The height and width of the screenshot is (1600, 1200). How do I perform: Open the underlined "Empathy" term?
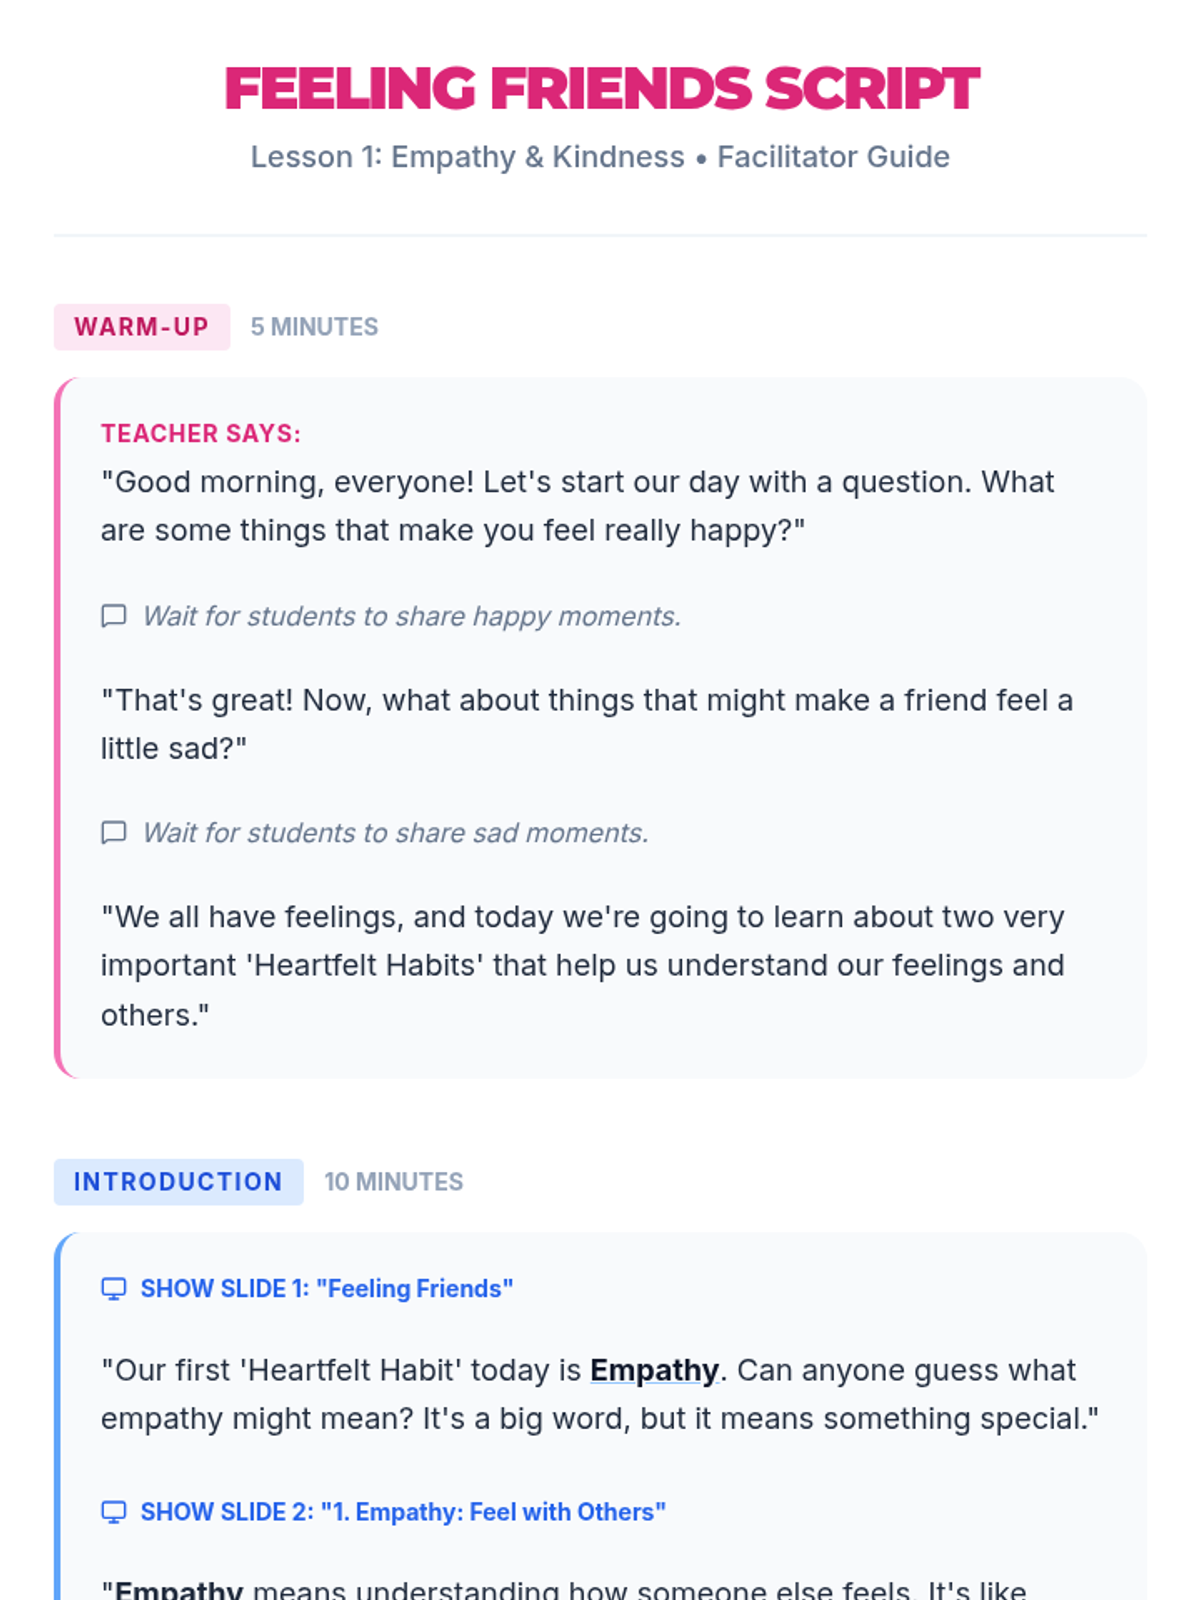click(654, 1370)
